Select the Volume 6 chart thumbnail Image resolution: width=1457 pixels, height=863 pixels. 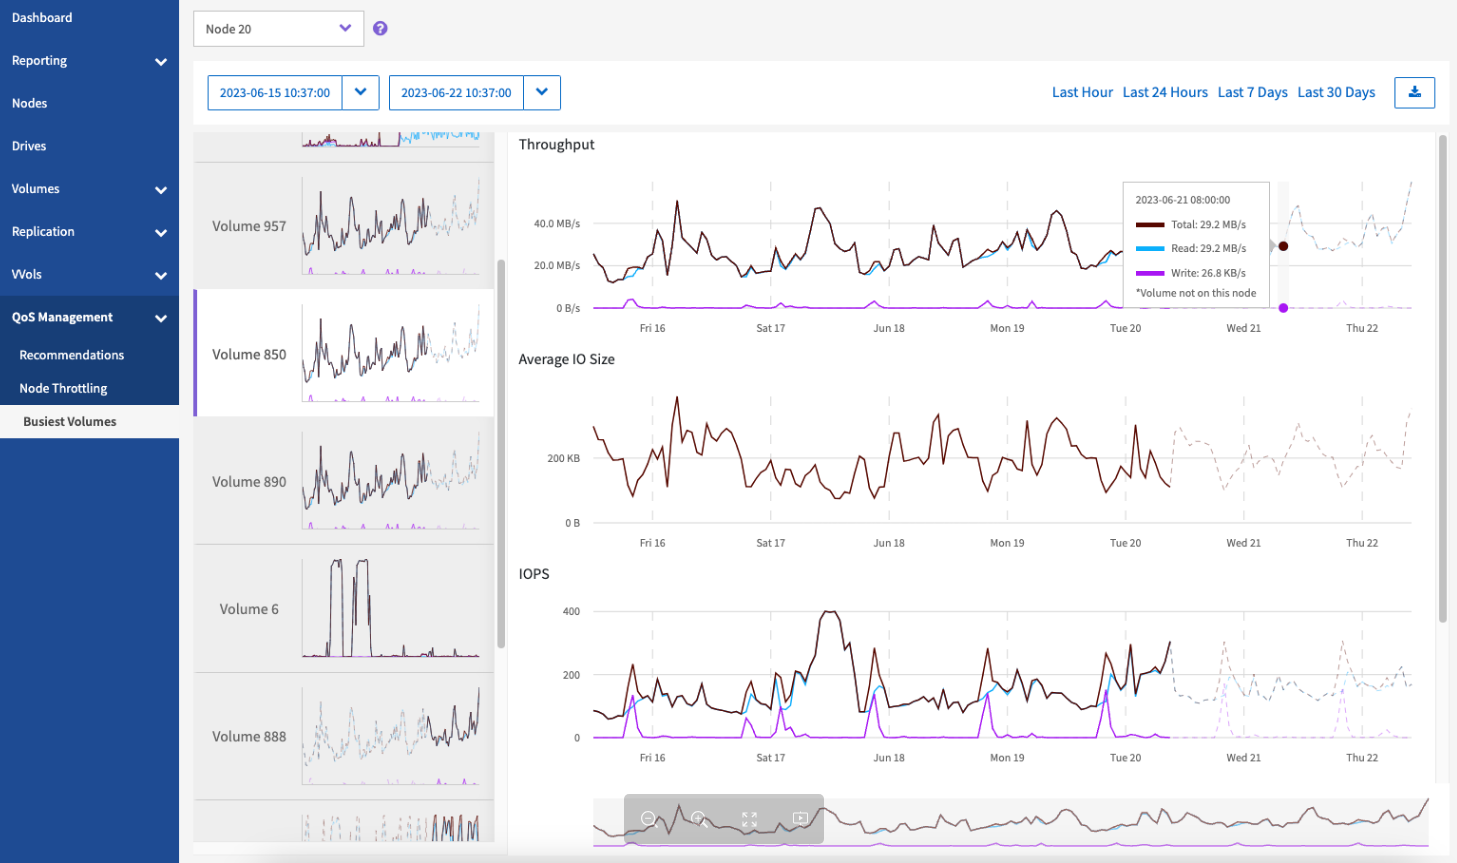(391, 608)
